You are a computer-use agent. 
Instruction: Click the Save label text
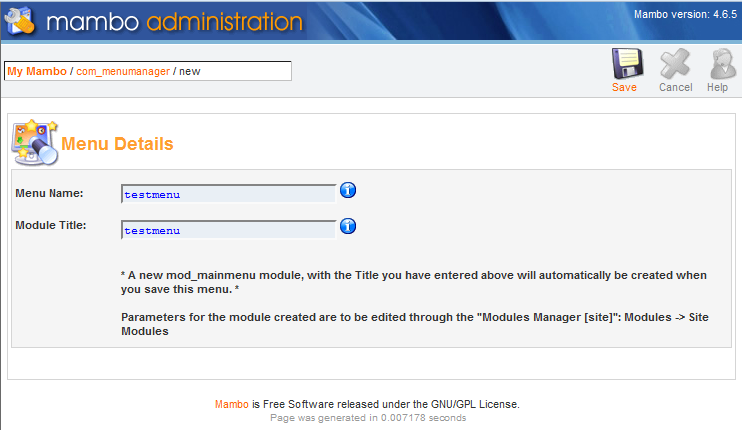point(624,88)
